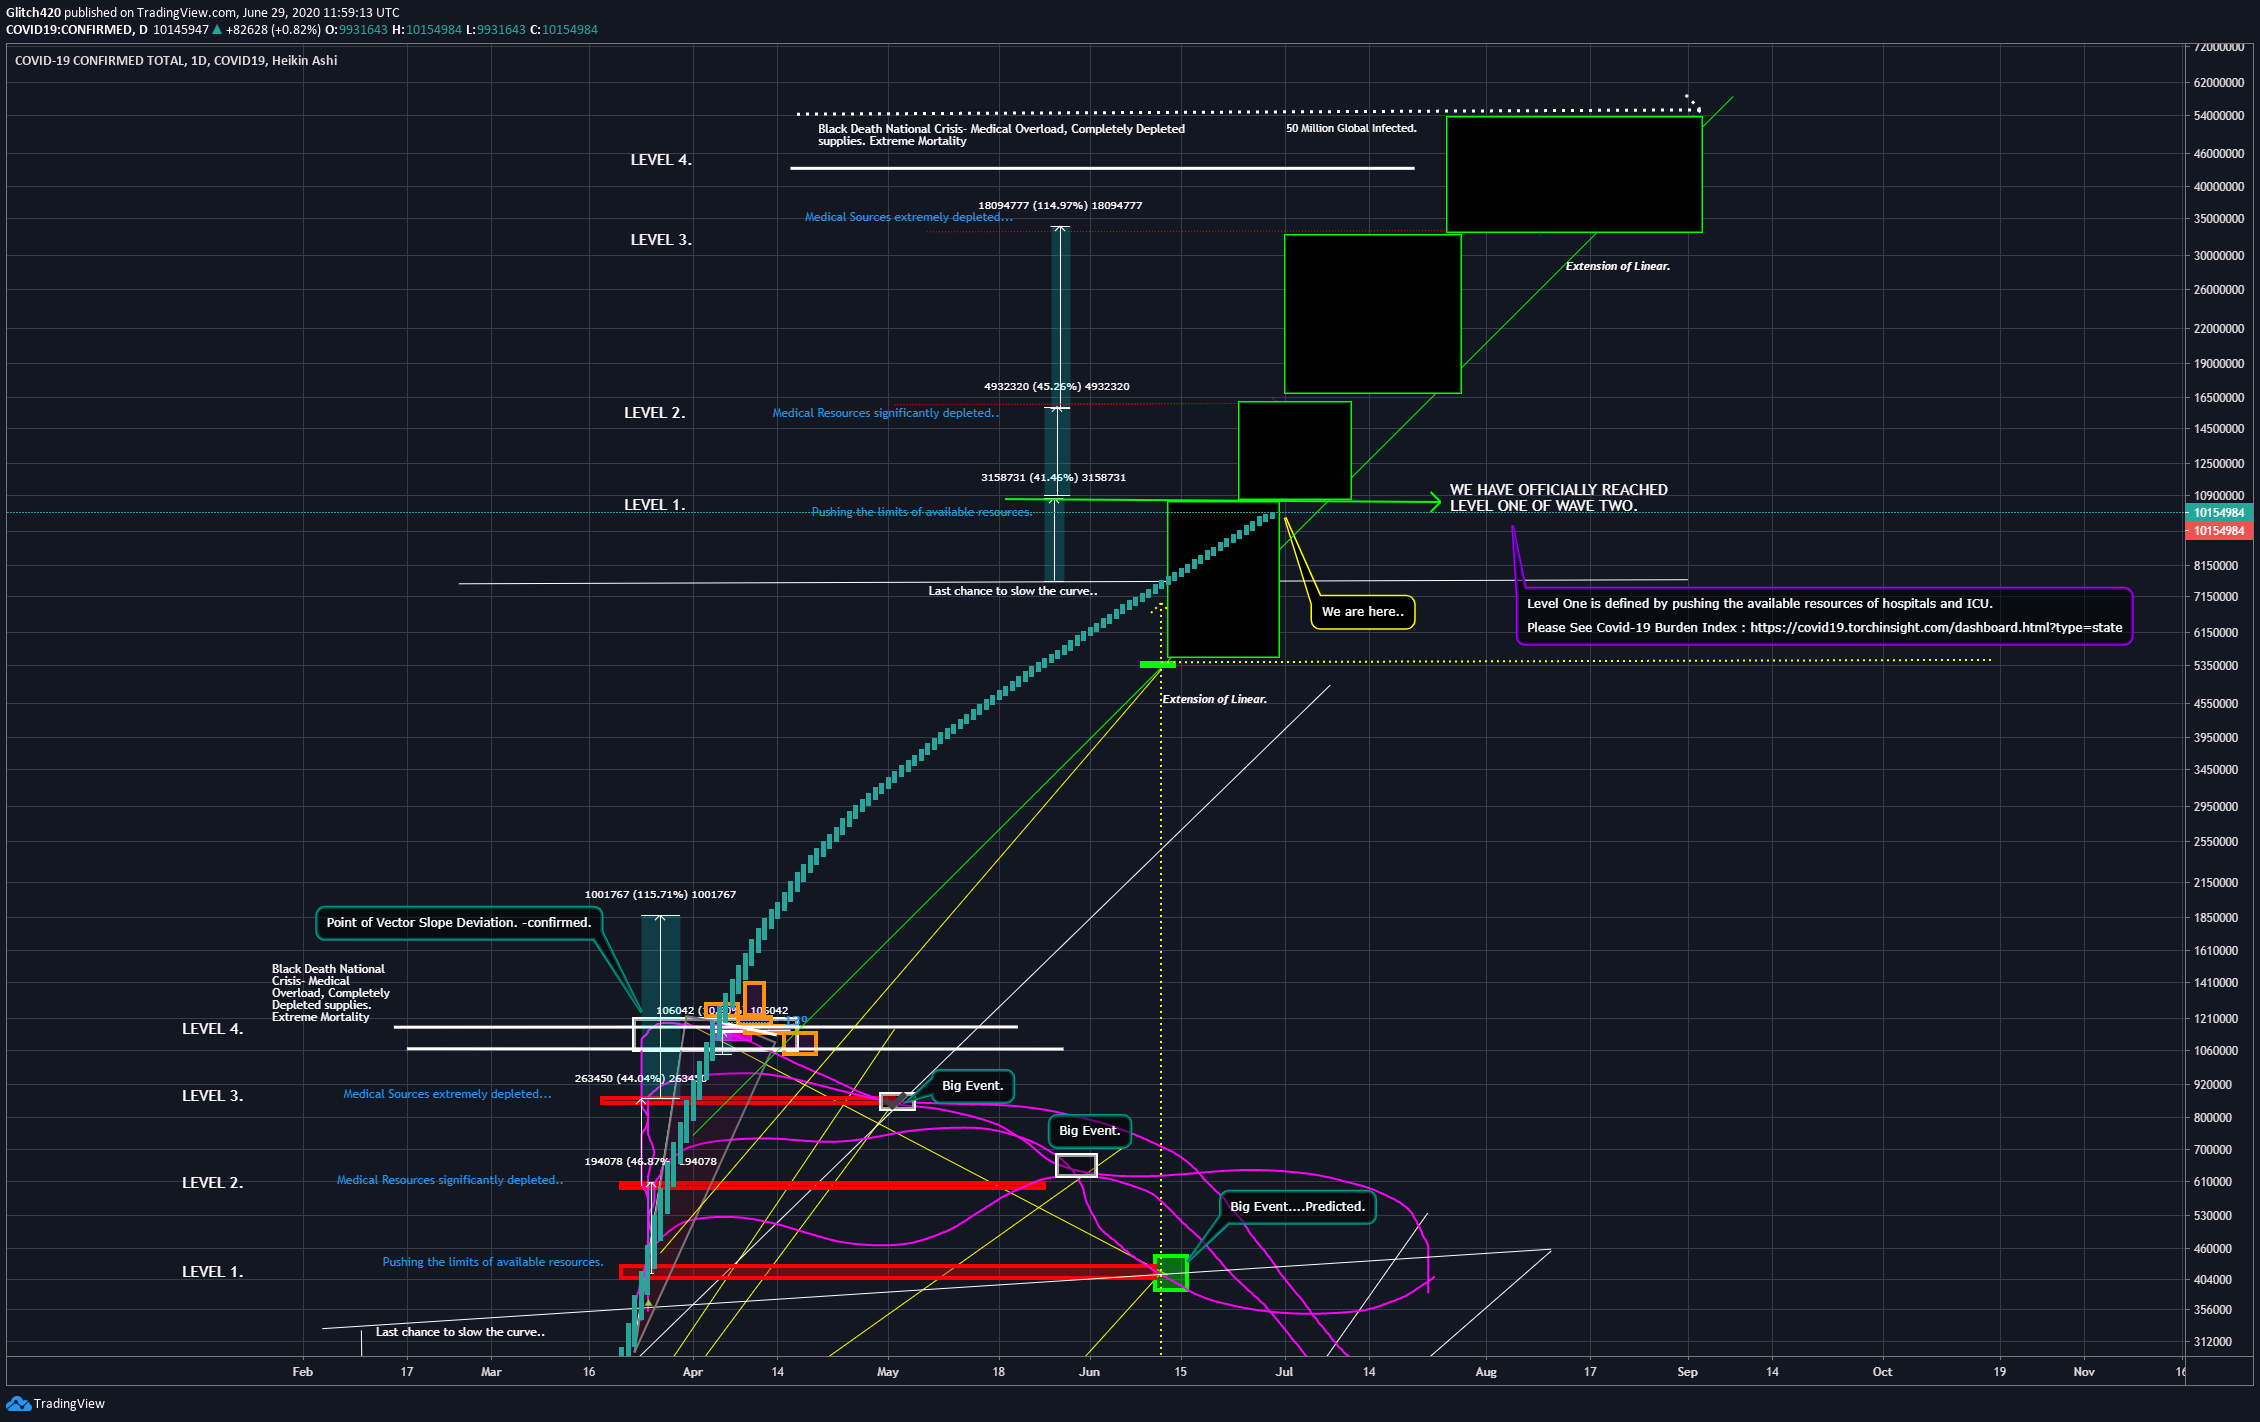Click the 2150000 price axis value
The height and width of the screenshot is (1422, 2260).
2216,883
